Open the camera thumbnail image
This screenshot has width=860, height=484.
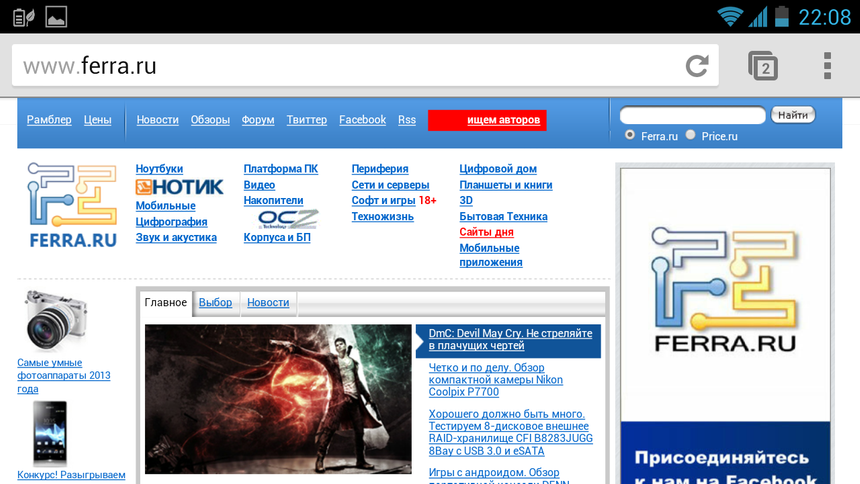[56, 320]
